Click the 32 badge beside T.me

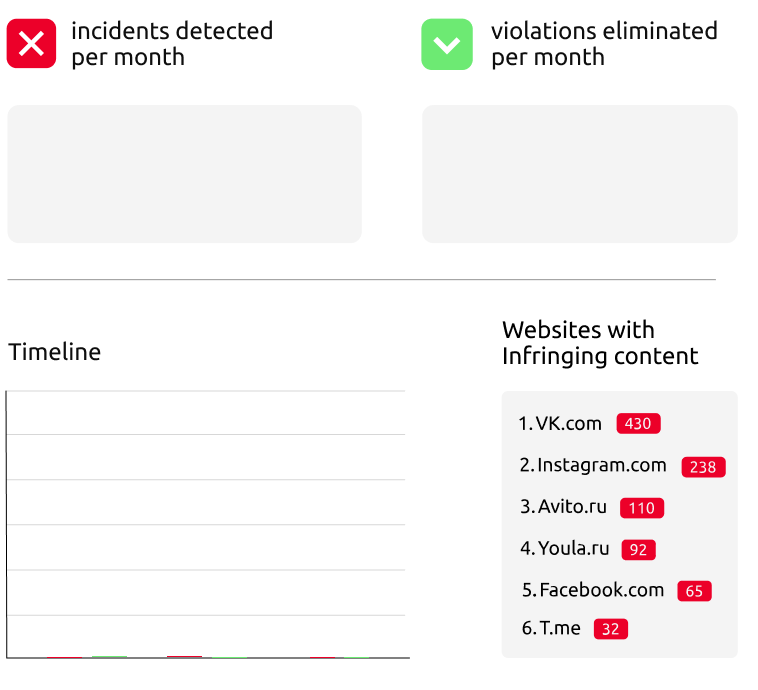point(610,629)
